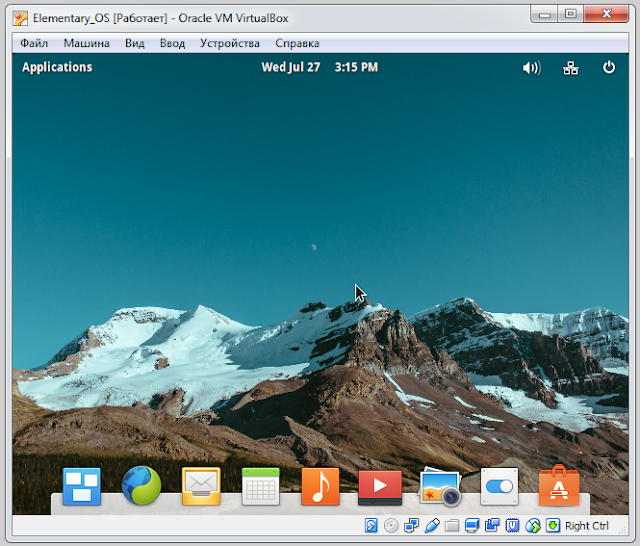
Task: Click the VirtualBox window title icon
Action: click(20, 18)
